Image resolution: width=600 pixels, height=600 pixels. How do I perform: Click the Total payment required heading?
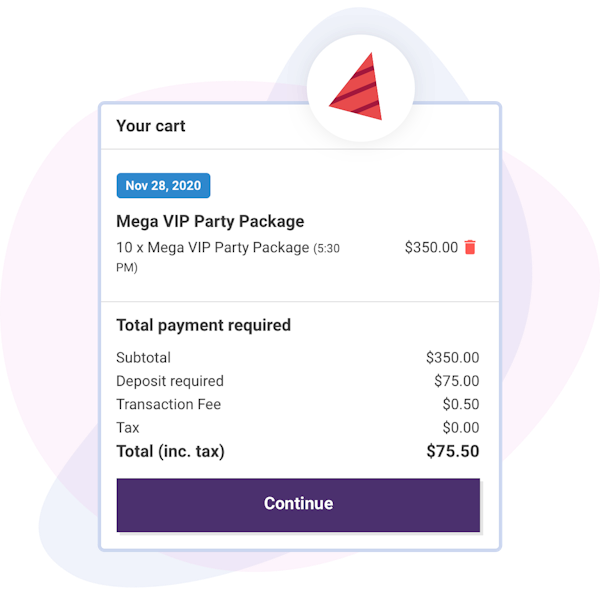(x=204, y=326)
